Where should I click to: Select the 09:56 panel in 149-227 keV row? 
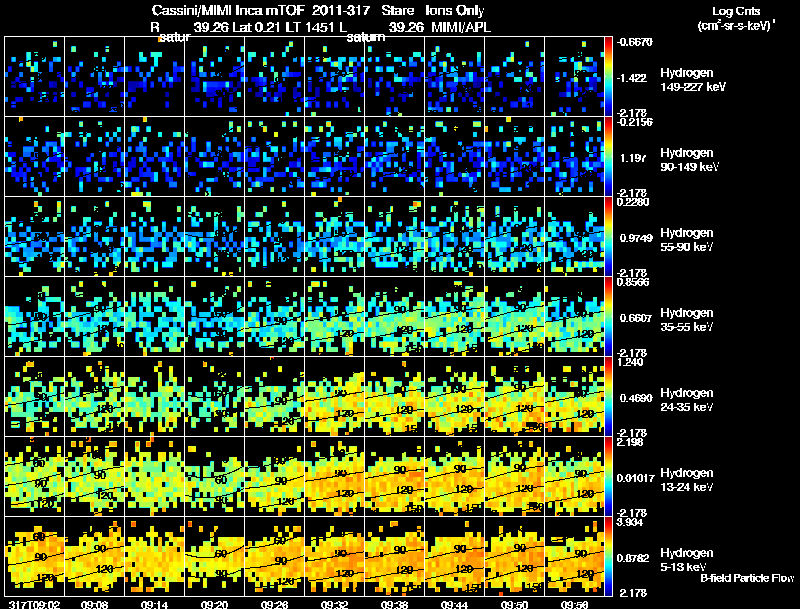[x=574, y=77]
